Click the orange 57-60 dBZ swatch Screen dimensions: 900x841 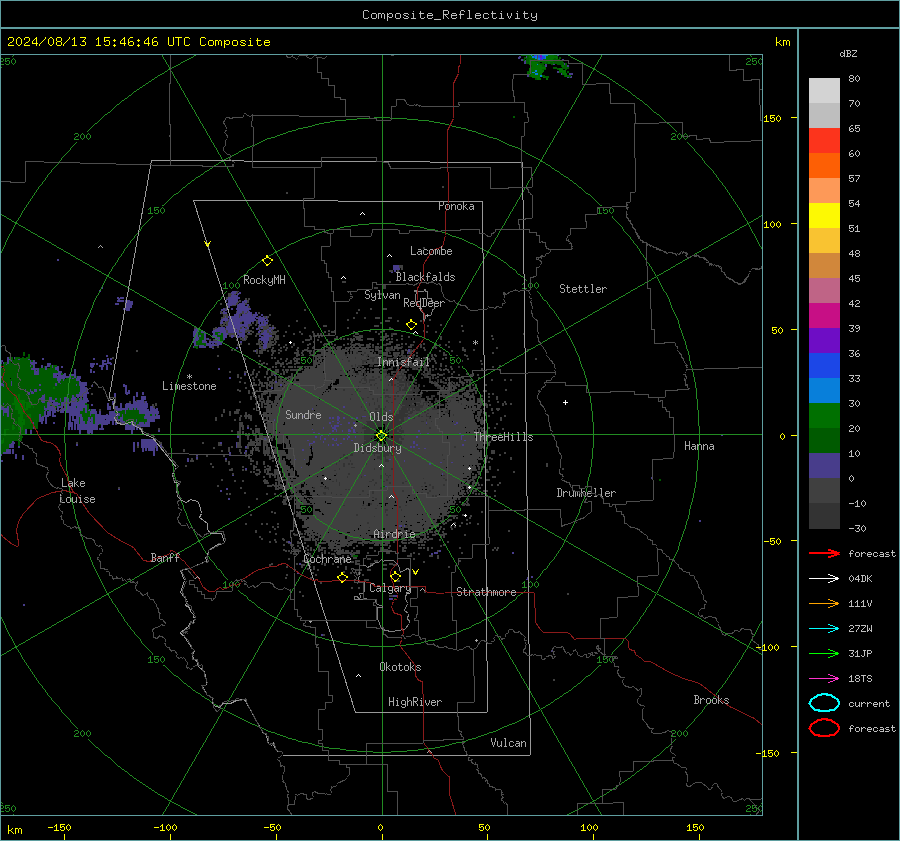pyautogui.click(x=824, y=166)
